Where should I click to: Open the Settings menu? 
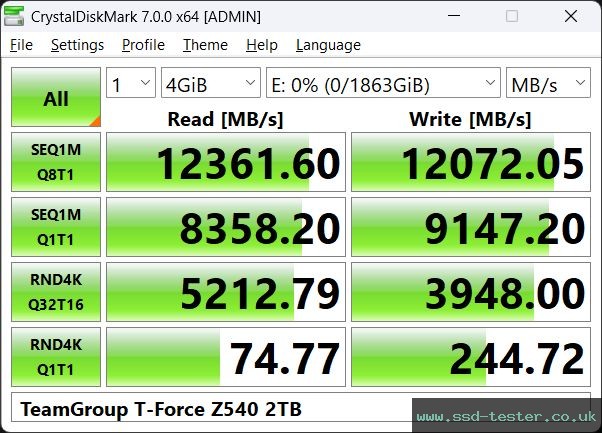(77, 45)
